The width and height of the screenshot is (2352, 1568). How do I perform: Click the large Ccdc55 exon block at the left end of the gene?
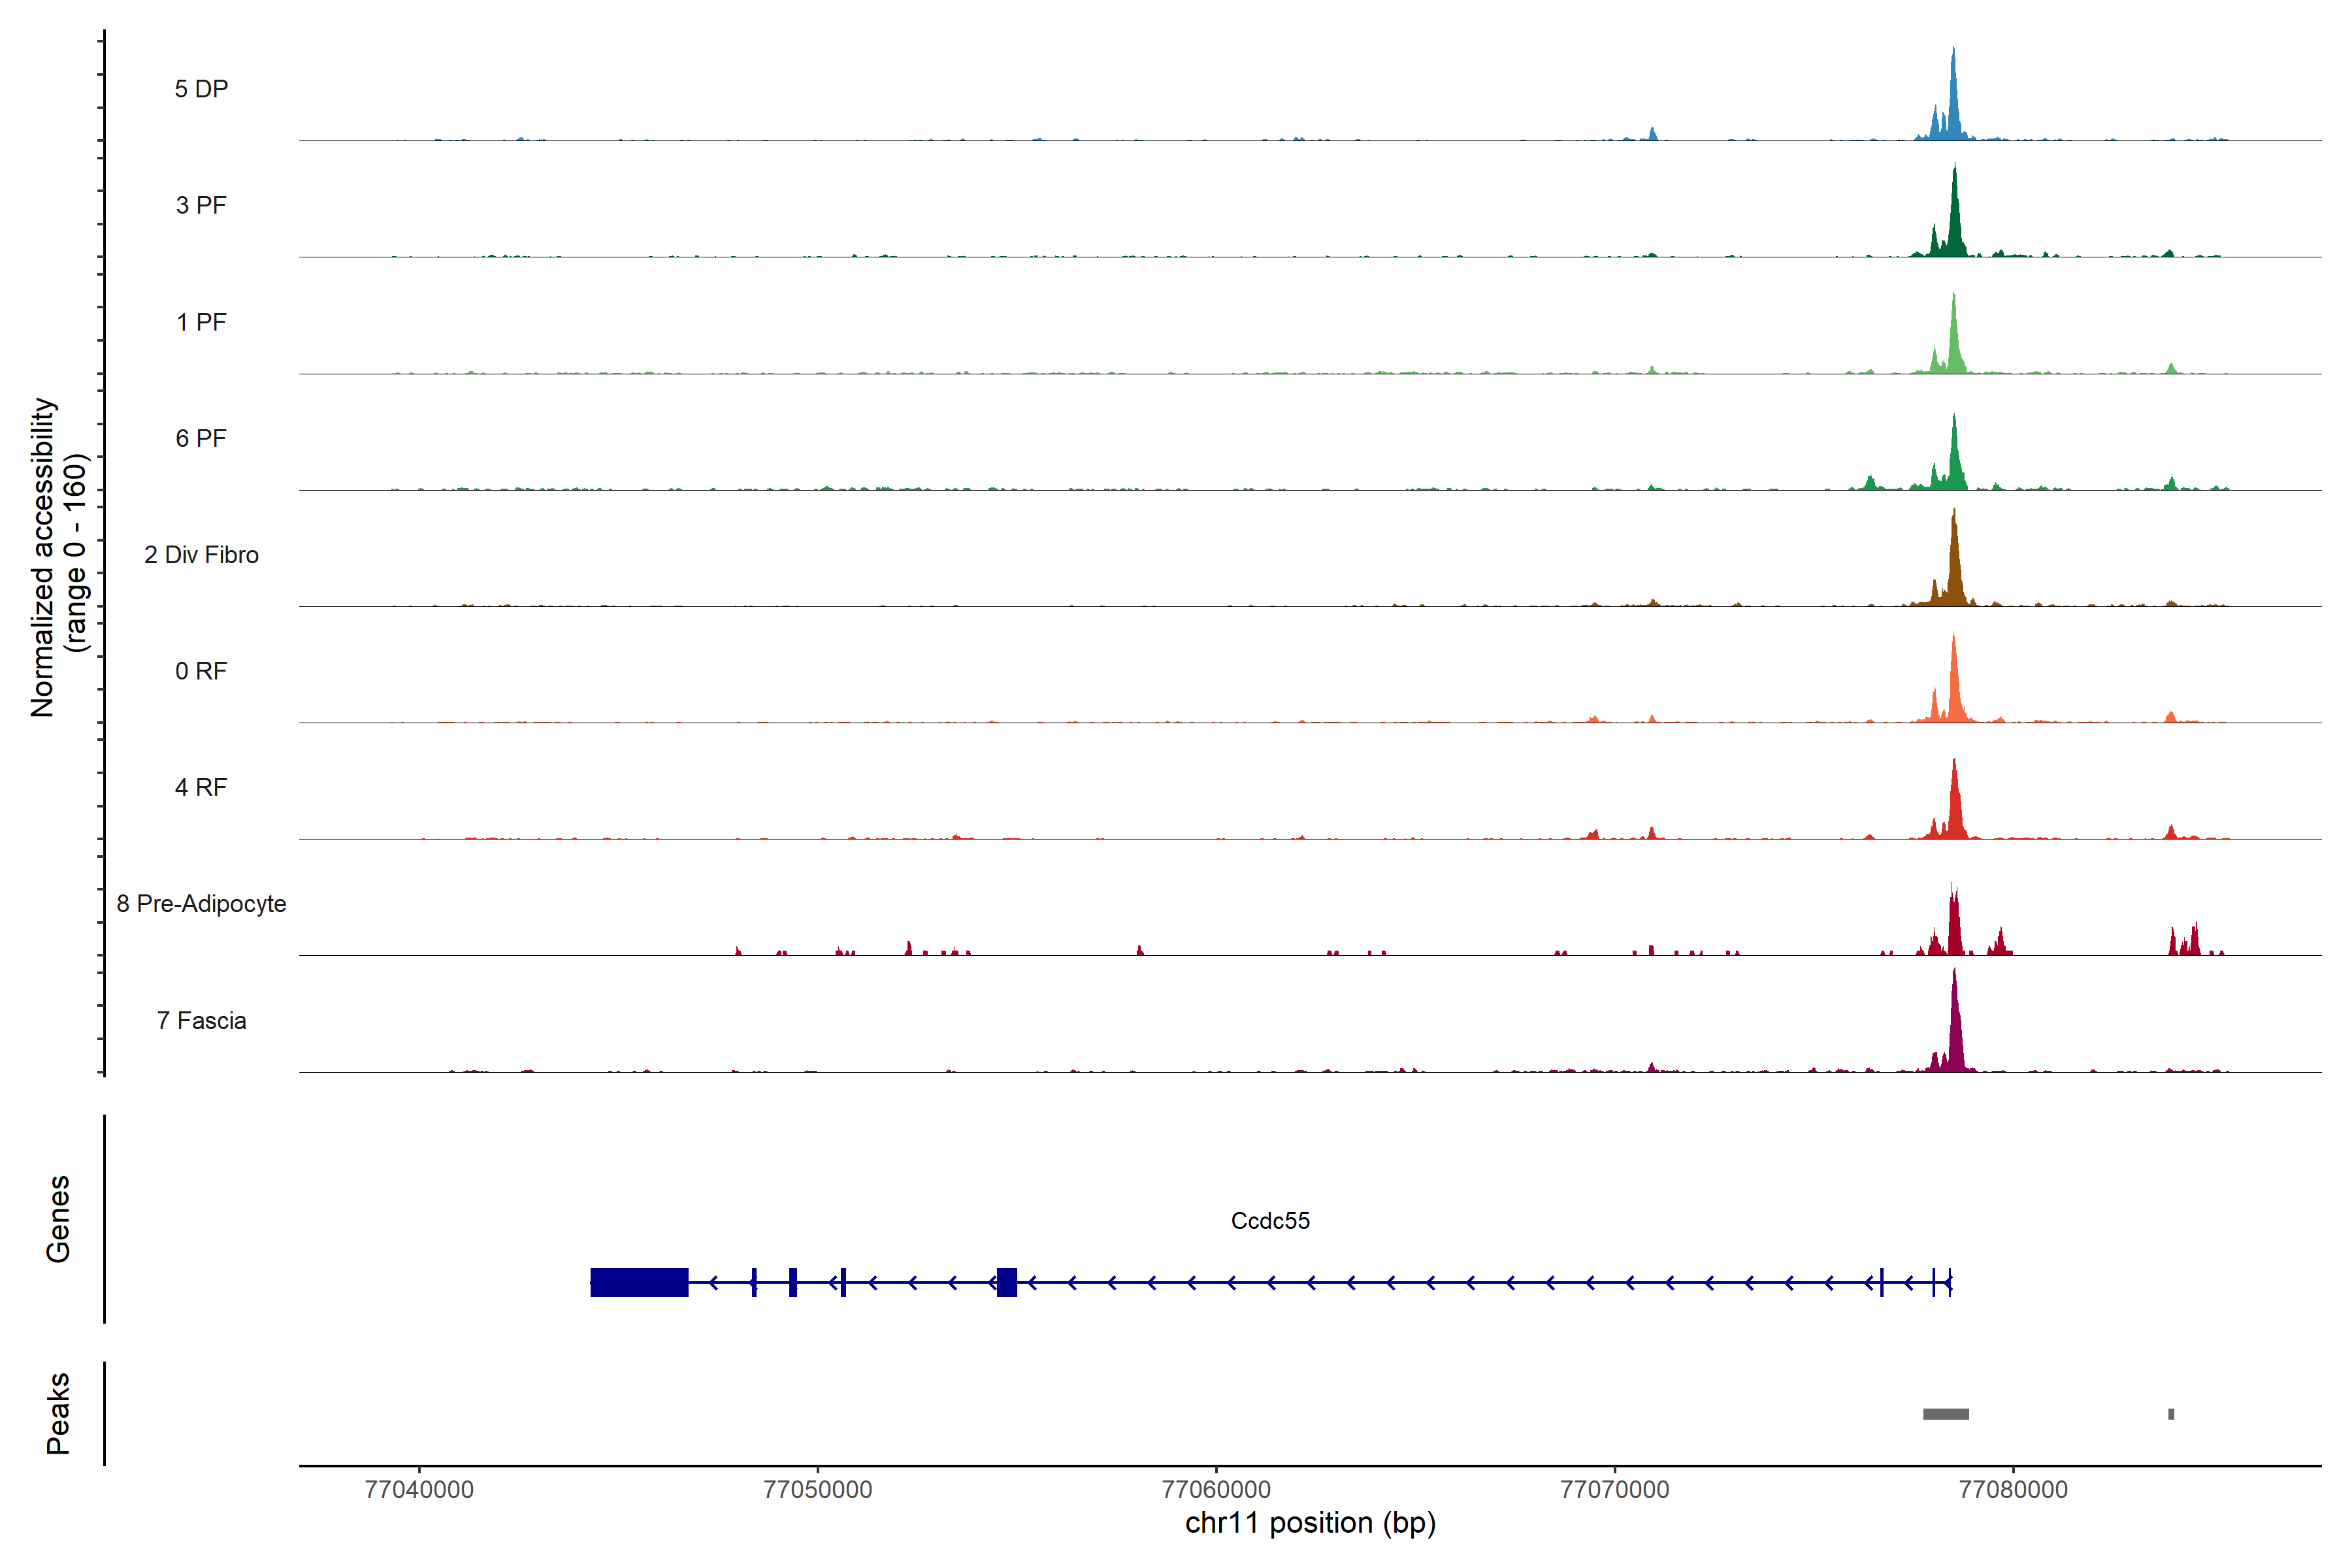pyautogui.click(x=639, y=1282)
